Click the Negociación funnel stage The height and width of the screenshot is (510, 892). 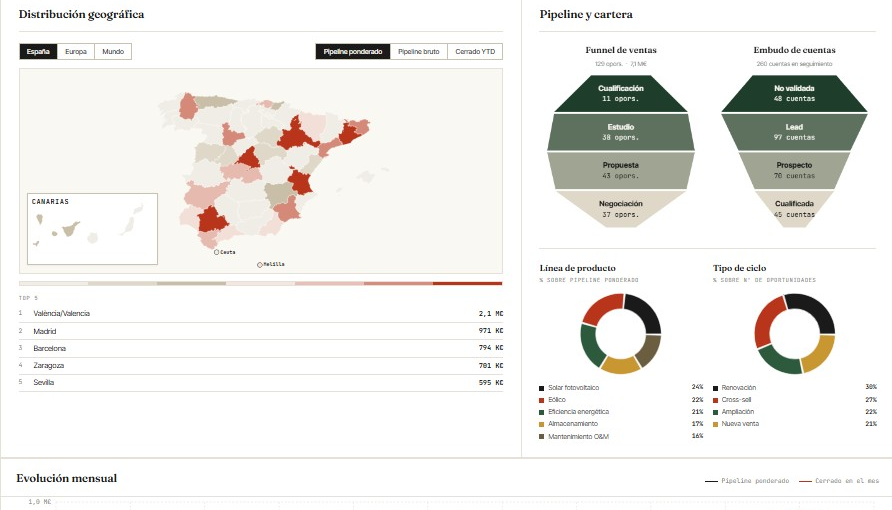coord(621,209)
